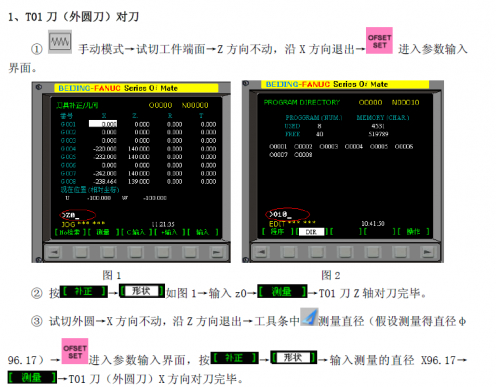
Task: Select program O0001 in the directory list
Action: tap(278, 147)
